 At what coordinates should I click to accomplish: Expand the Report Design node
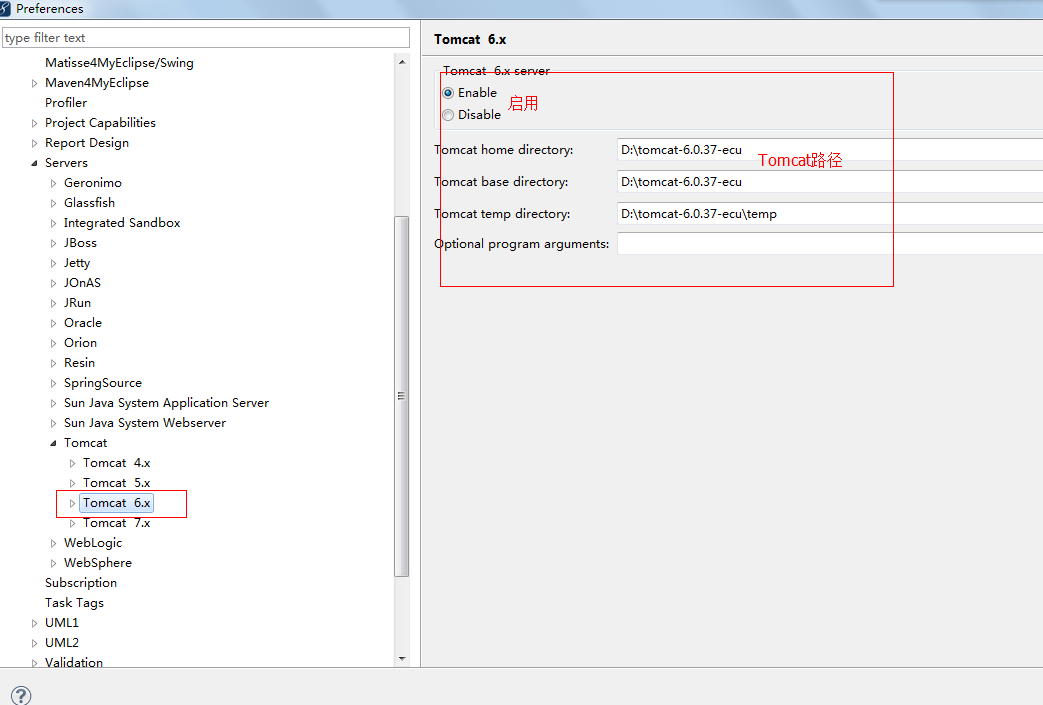(35, 143)
